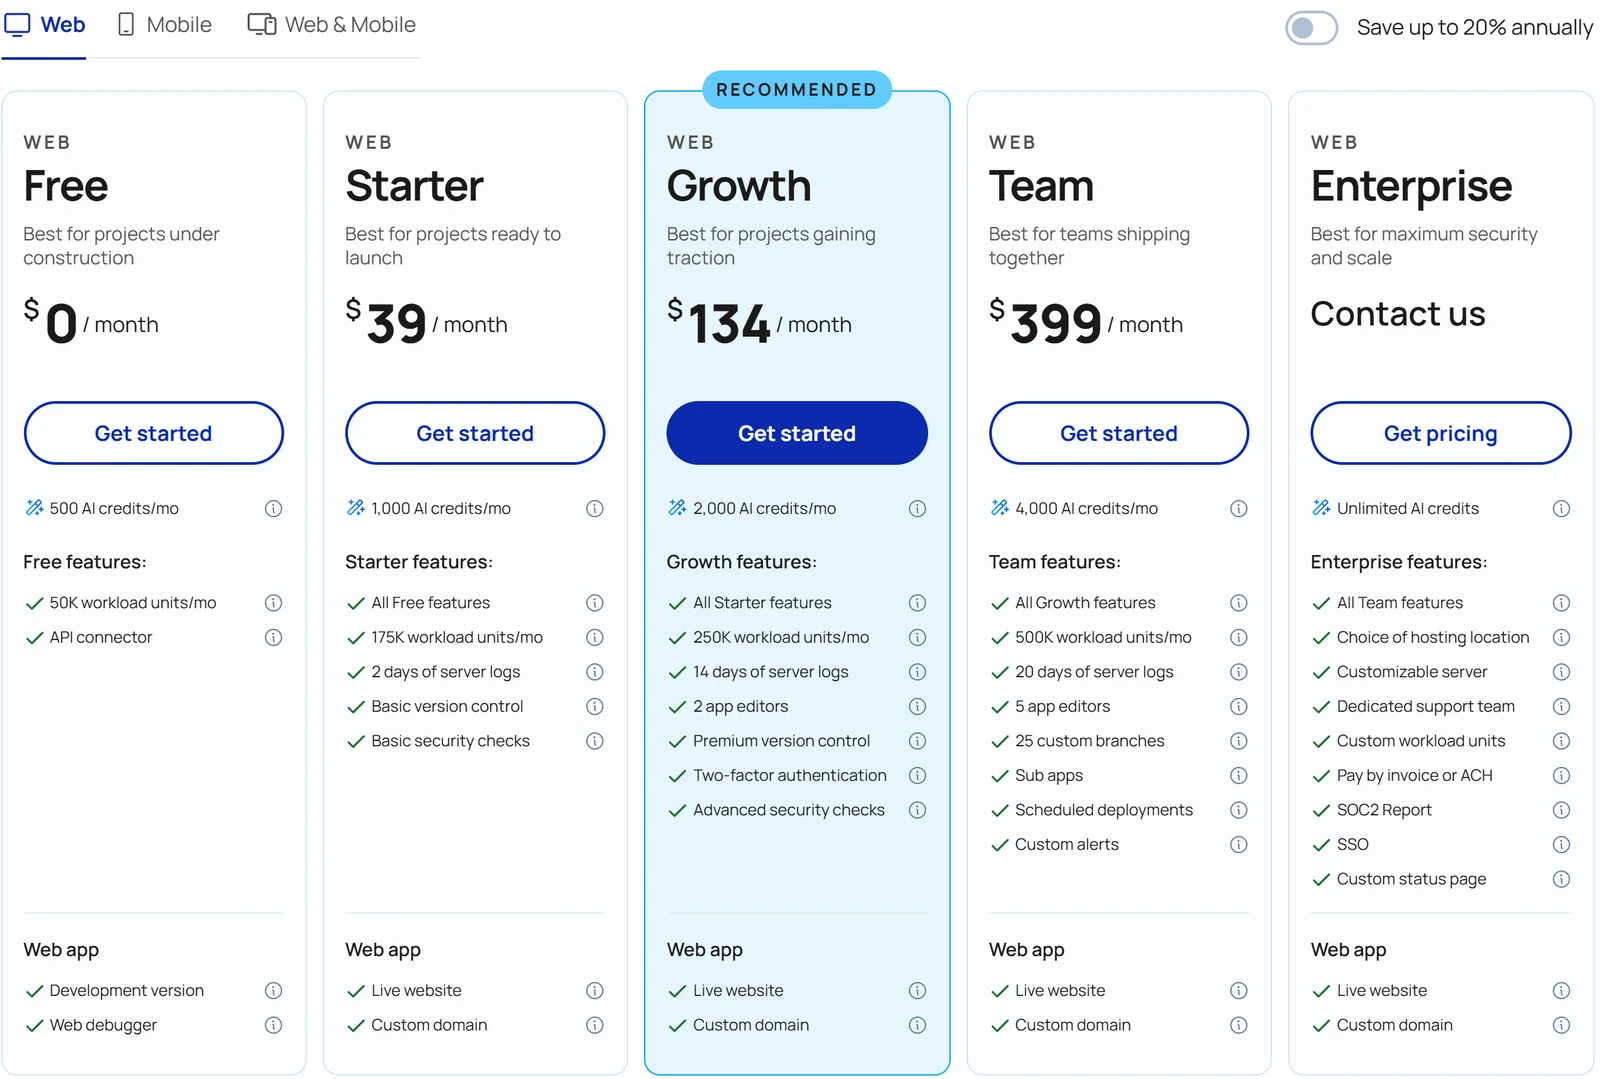This screenshot has height=1079, width=1600.
Task: Show info for Custom workload units
Action: (1561, 741)
